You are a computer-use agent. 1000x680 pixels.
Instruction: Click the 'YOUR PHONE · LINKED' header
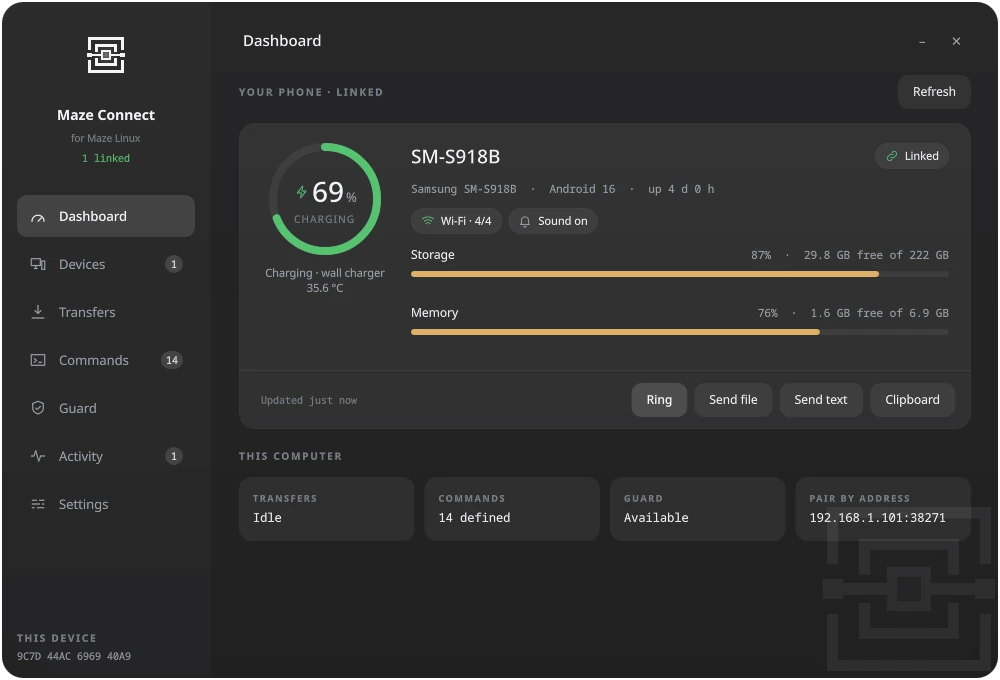[311, 92]
